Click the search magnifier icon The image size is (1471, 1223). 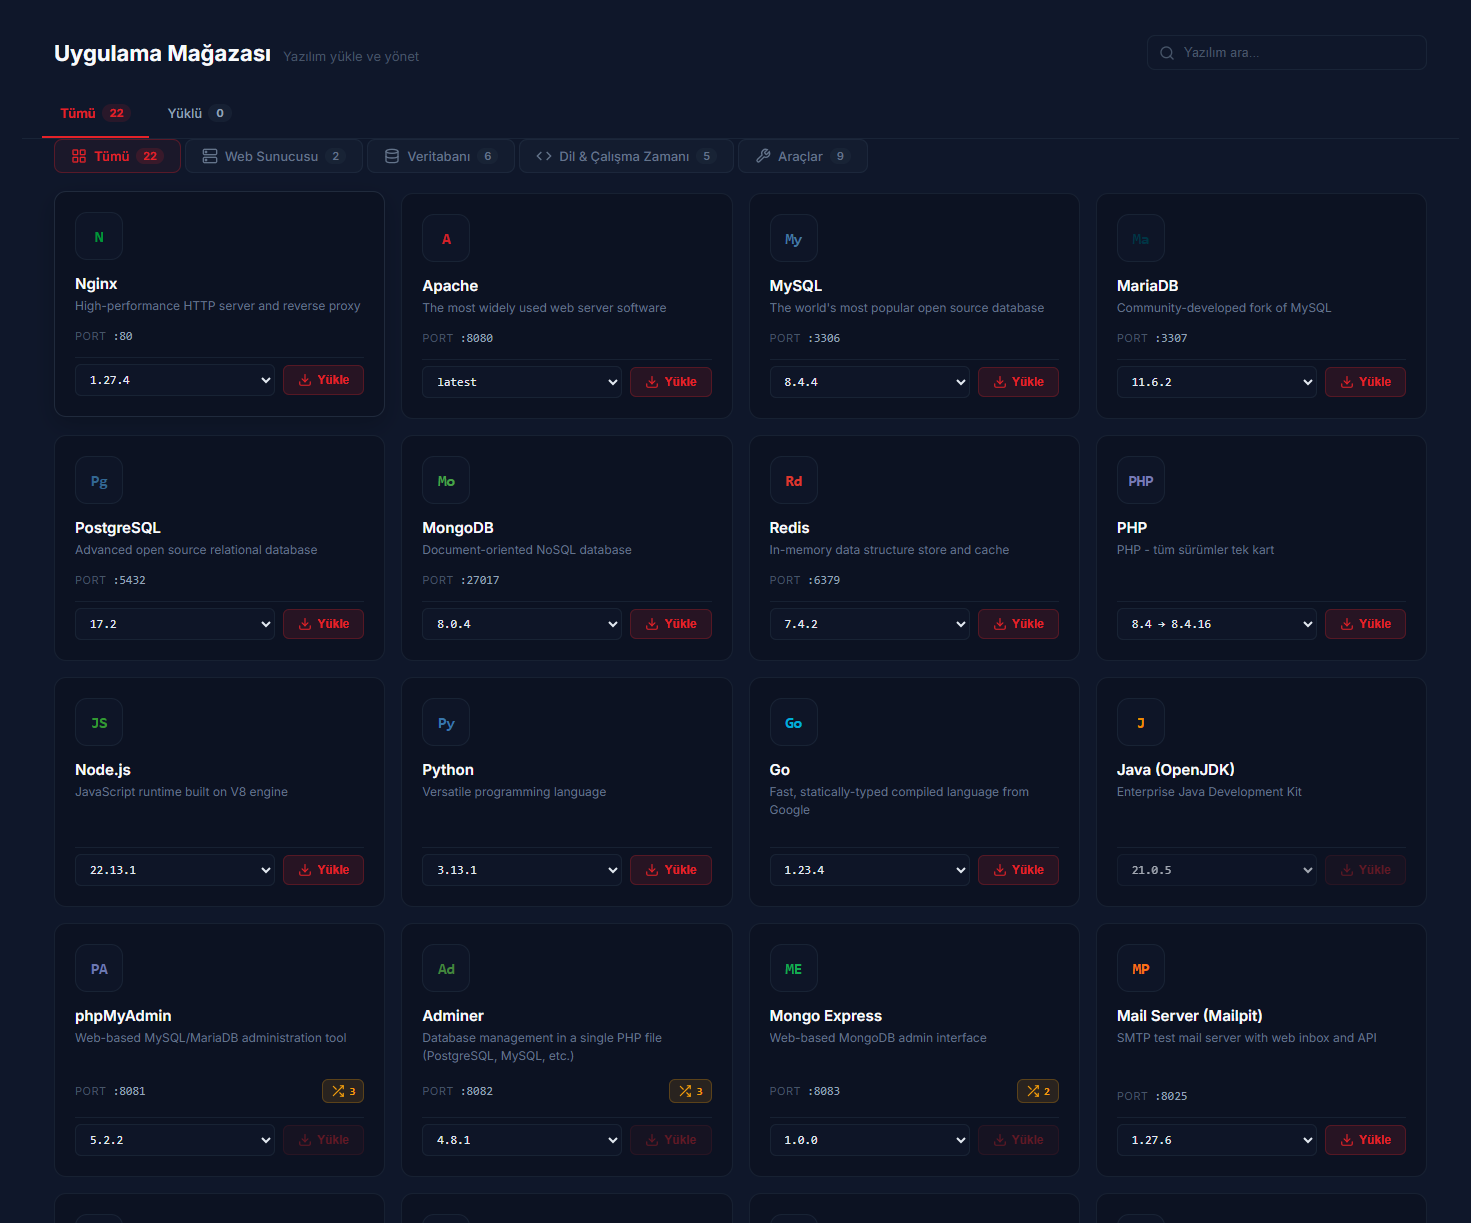point(1167,53)
